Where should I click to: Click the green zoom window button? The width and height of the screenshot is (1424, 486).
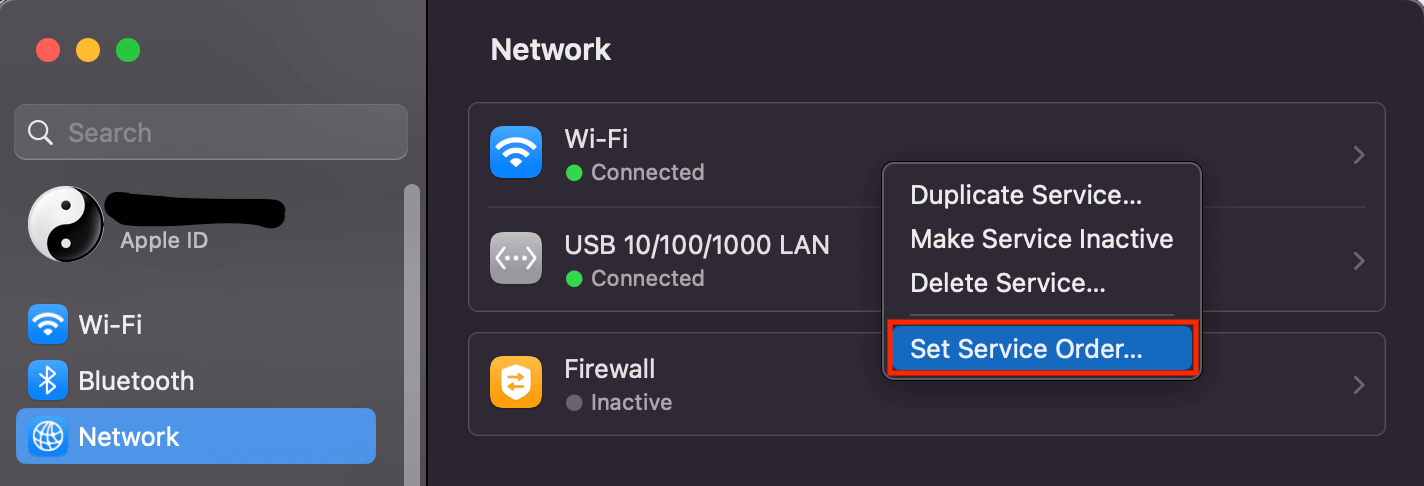(x=128, y=50)
